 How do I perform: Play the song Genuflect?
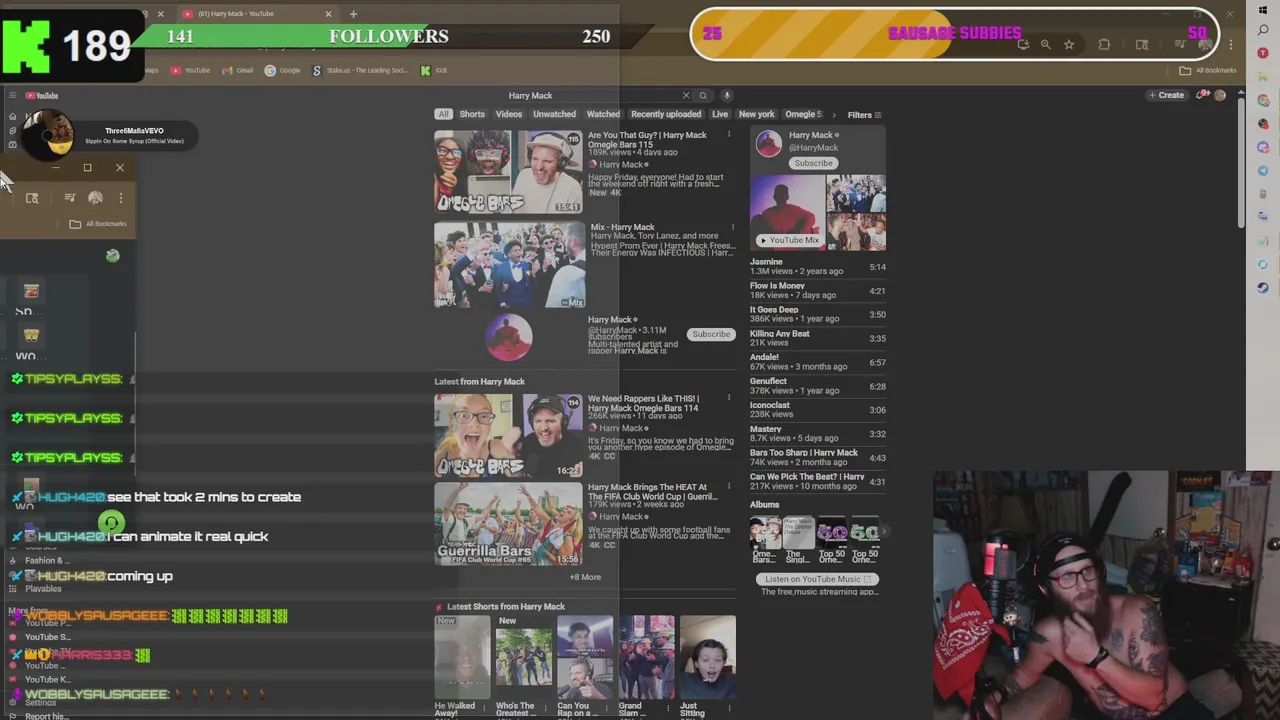(x=817, y=386)
